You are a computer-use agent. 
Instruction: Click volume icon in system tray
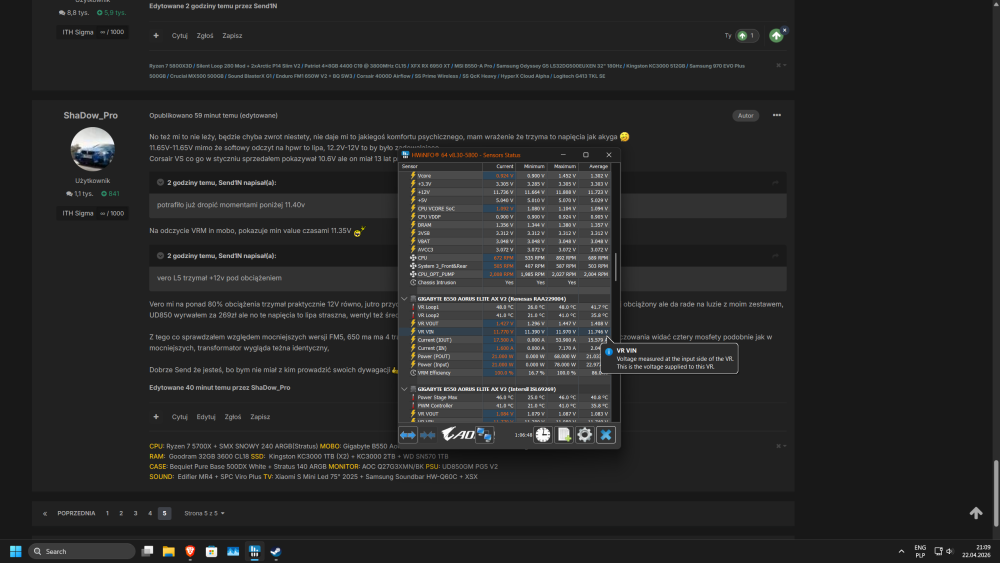tap(950, 552)
